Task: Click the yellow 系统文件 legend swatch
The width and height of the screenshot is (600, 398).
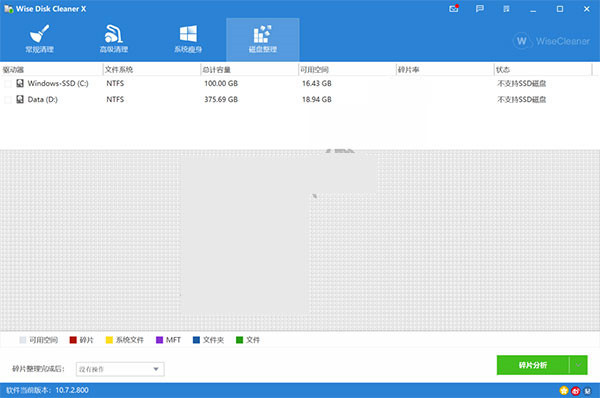Action: tap(109, 340)
